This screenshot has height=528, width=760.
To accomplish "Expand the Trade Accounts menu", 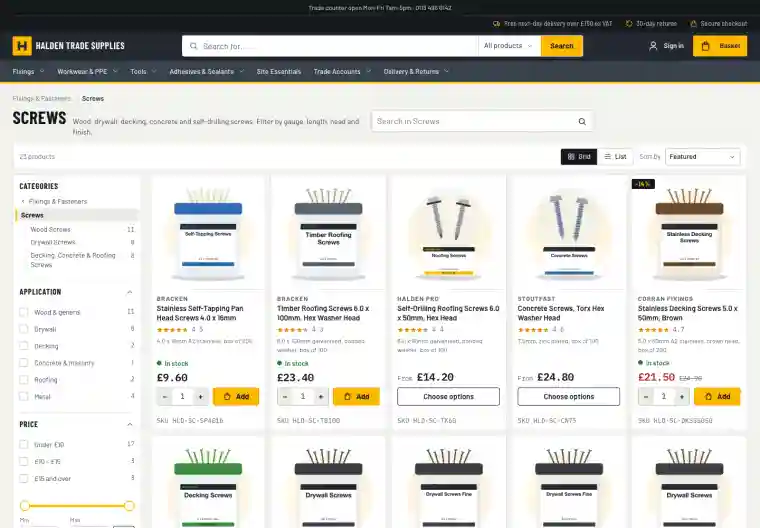I will [342, 71].
